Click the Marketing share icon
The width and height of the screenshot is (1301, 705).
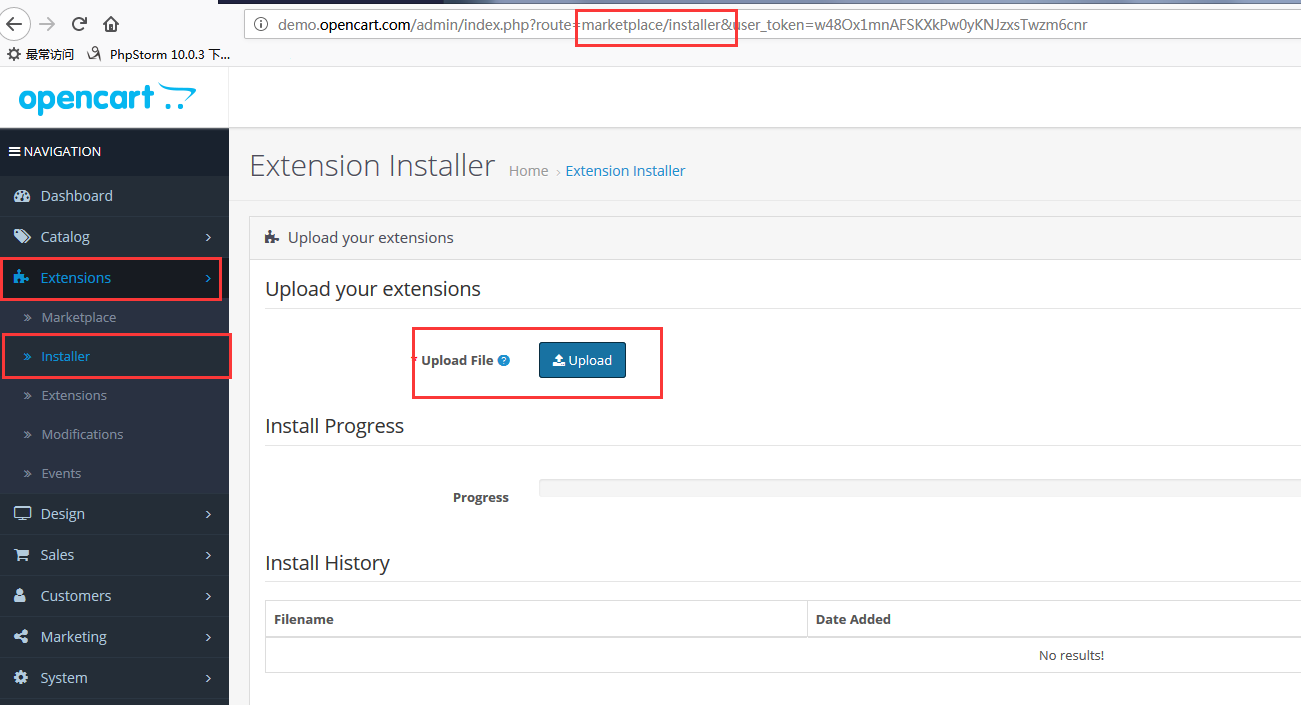coord(21,636)
